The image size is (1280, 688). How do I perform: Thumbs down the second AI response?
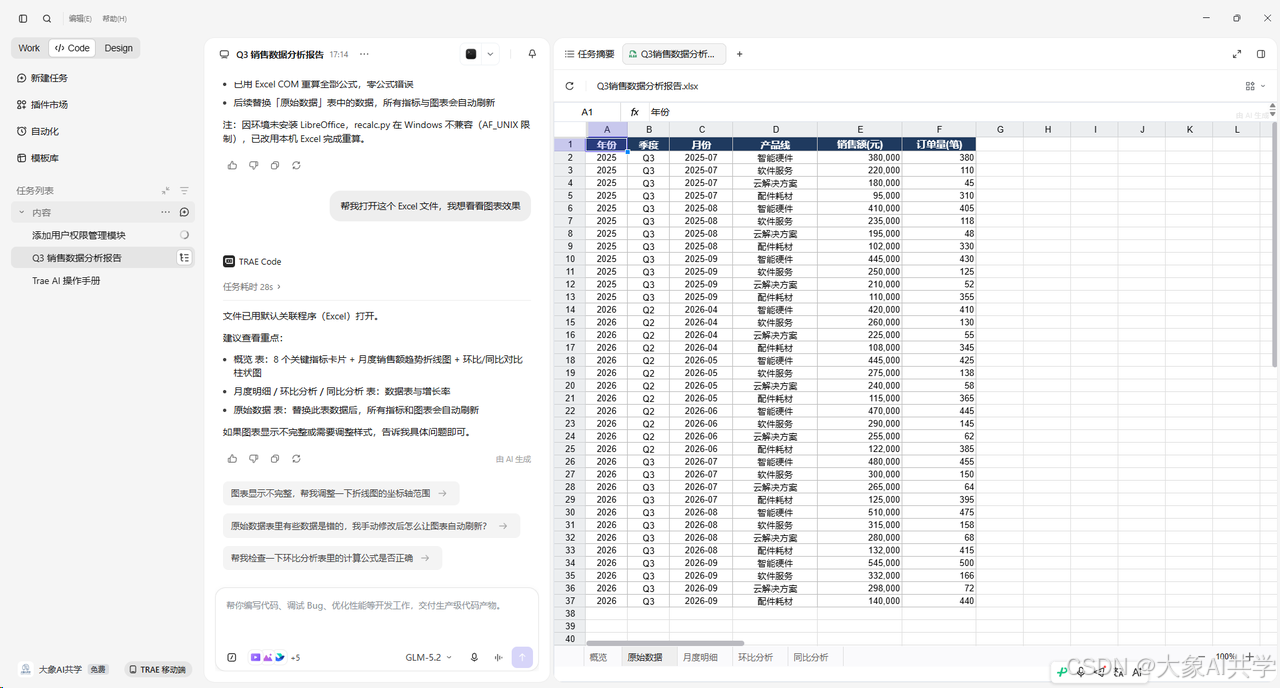click(254, 459)
